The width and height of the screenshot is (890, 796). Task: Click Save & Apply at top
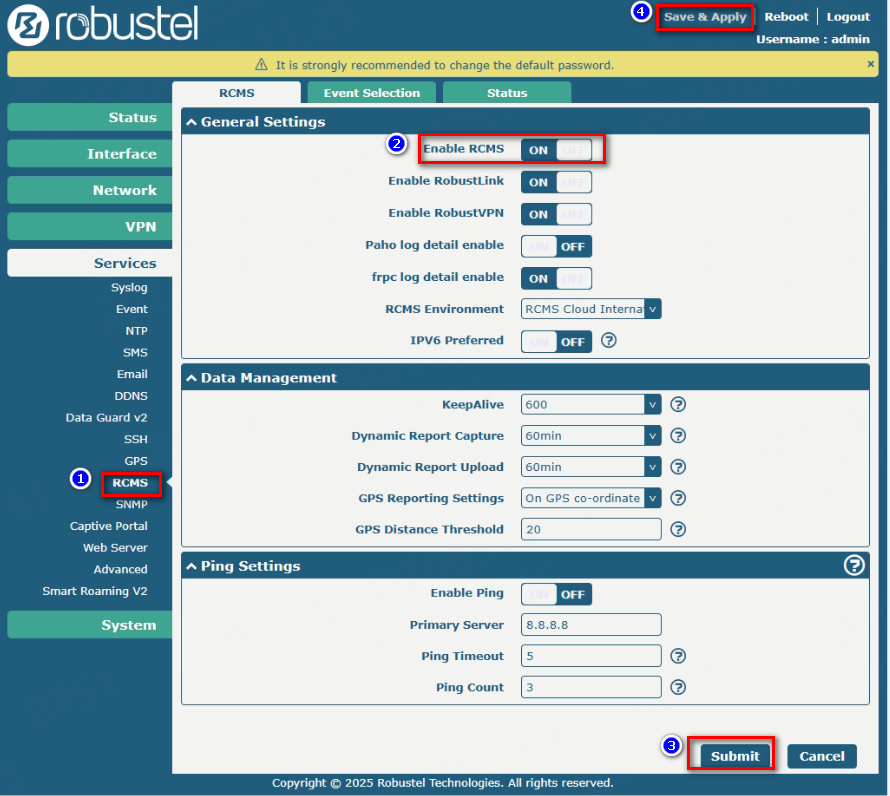click(x=704, y=17)
